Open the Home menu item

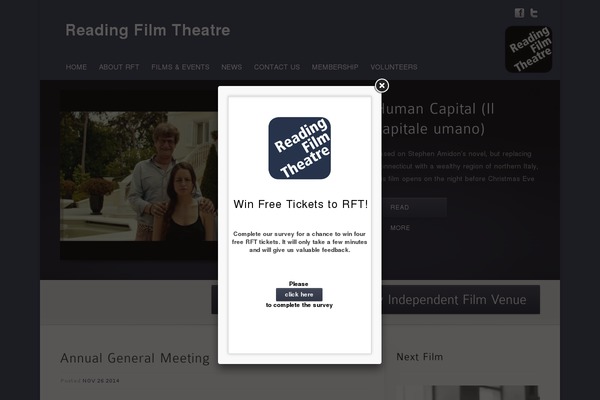pos(76,67)
